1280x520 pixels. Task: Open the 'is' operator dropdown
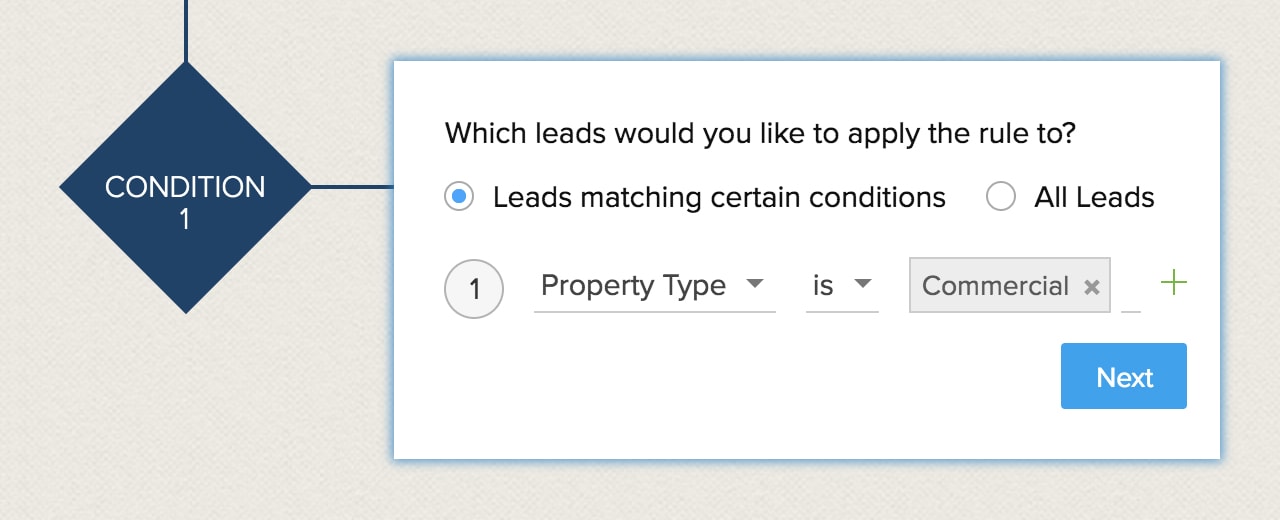(x=842, y=286)
